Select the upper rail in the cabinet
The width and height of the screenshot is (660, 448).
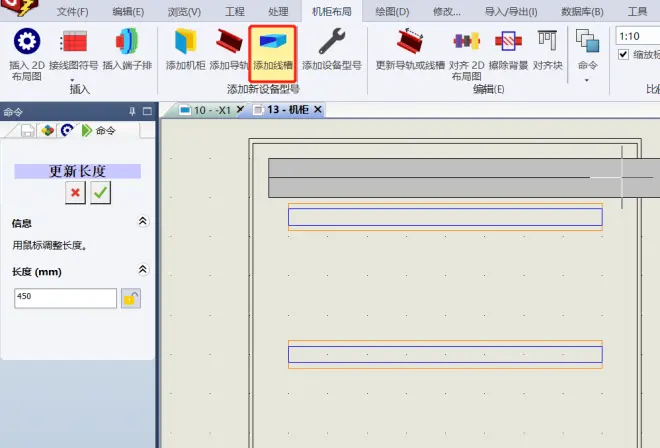coord(445,217)
